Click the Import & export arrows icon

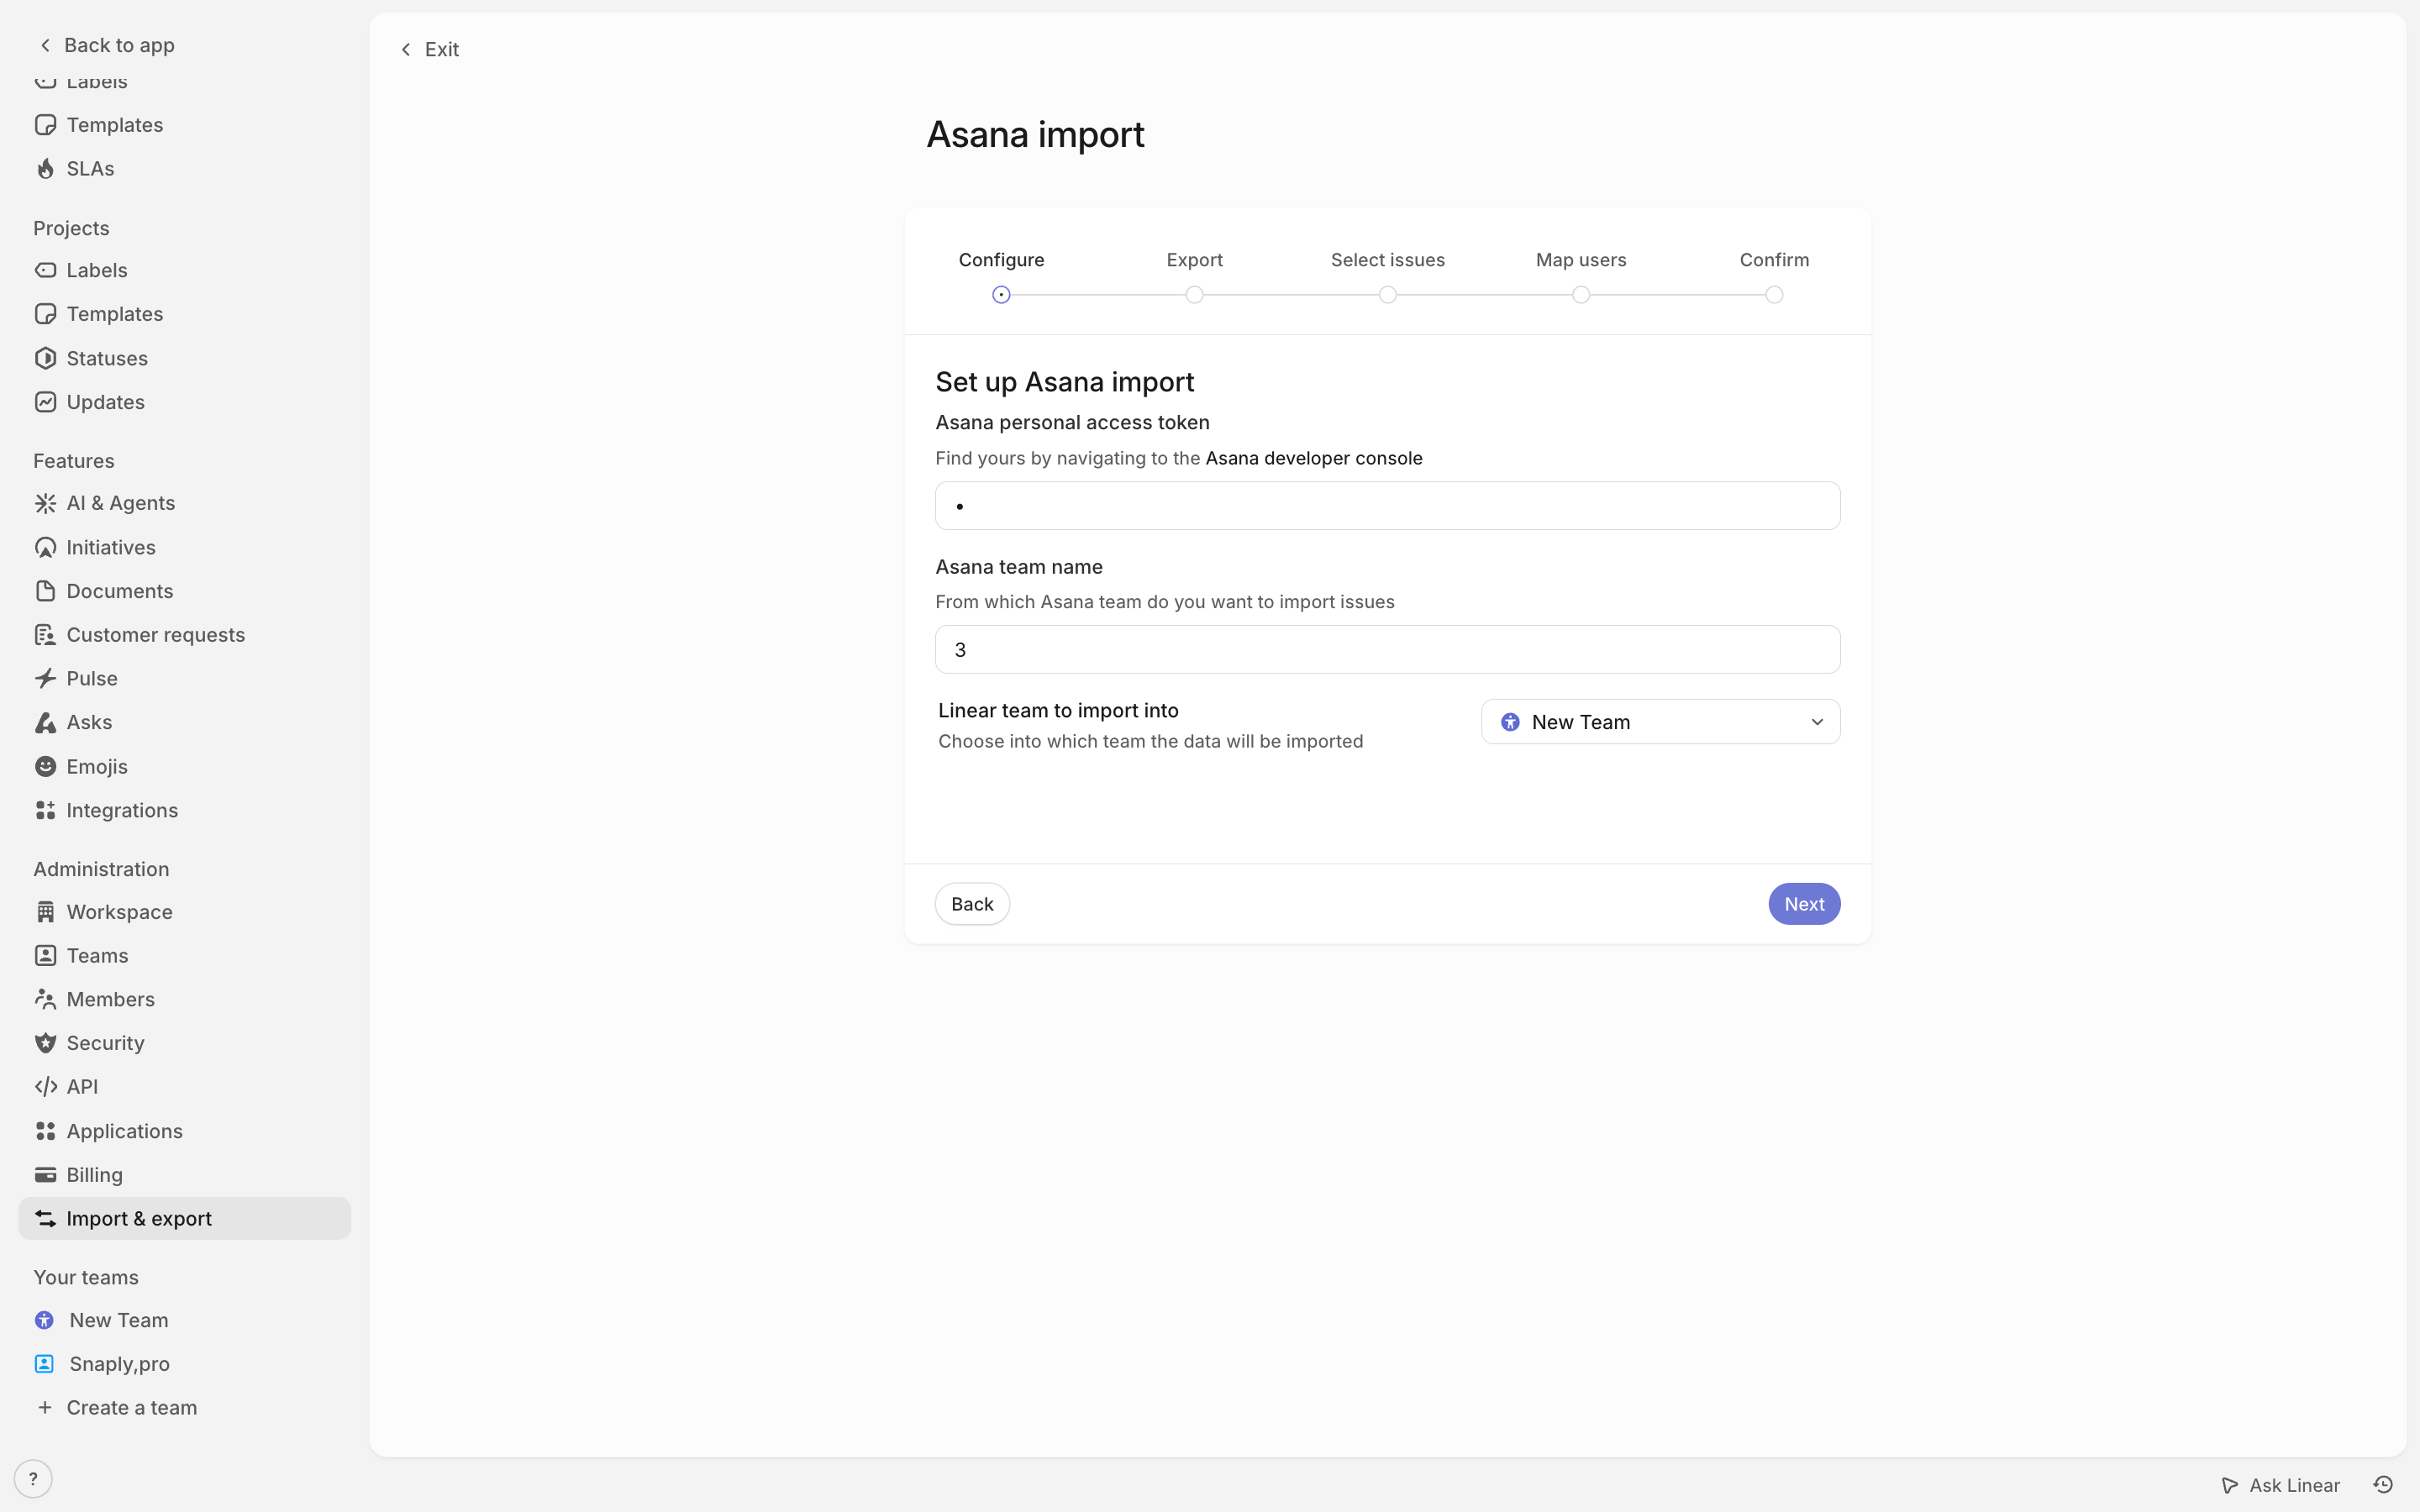click(45, 1218)
